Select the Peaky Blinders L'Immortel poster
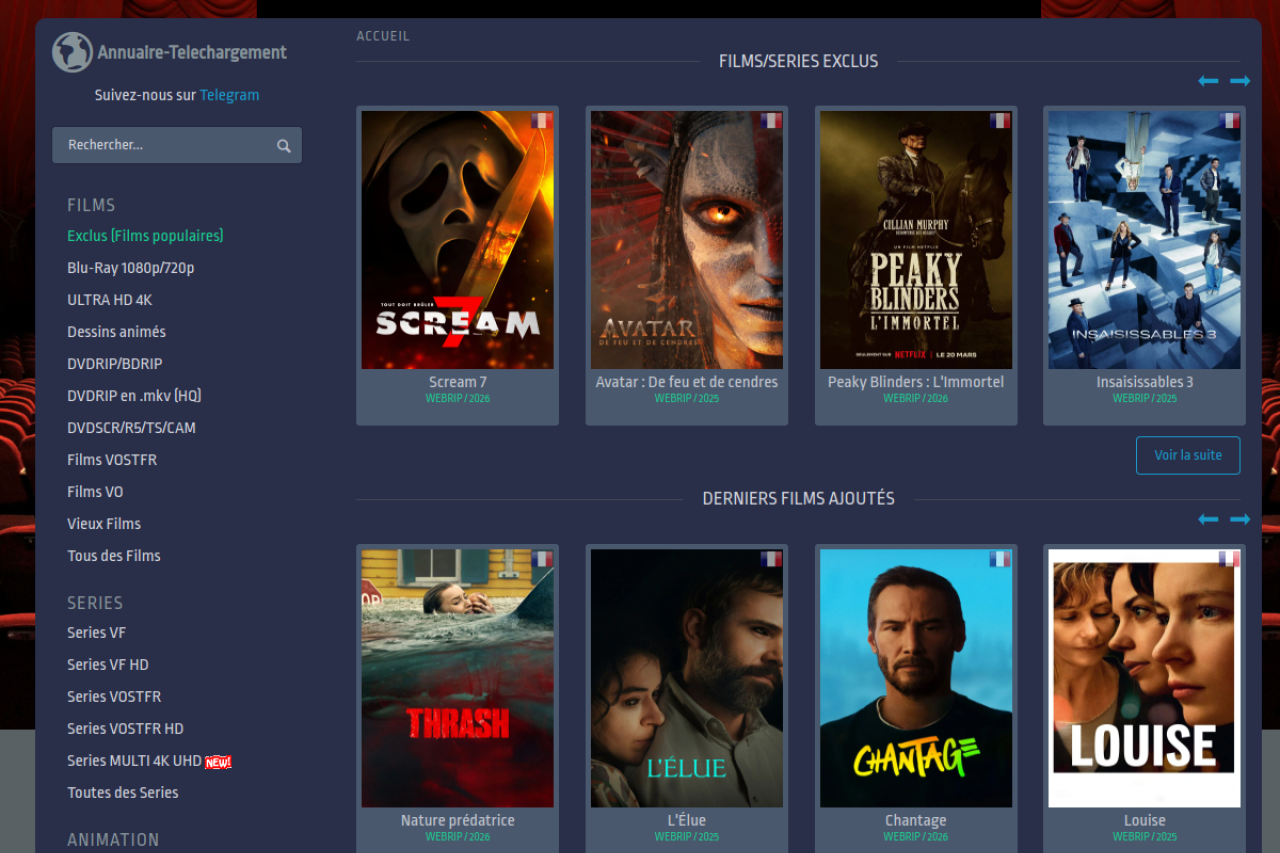The width and height of the screenshot is (1280, 853). click(x=915, y=240)
